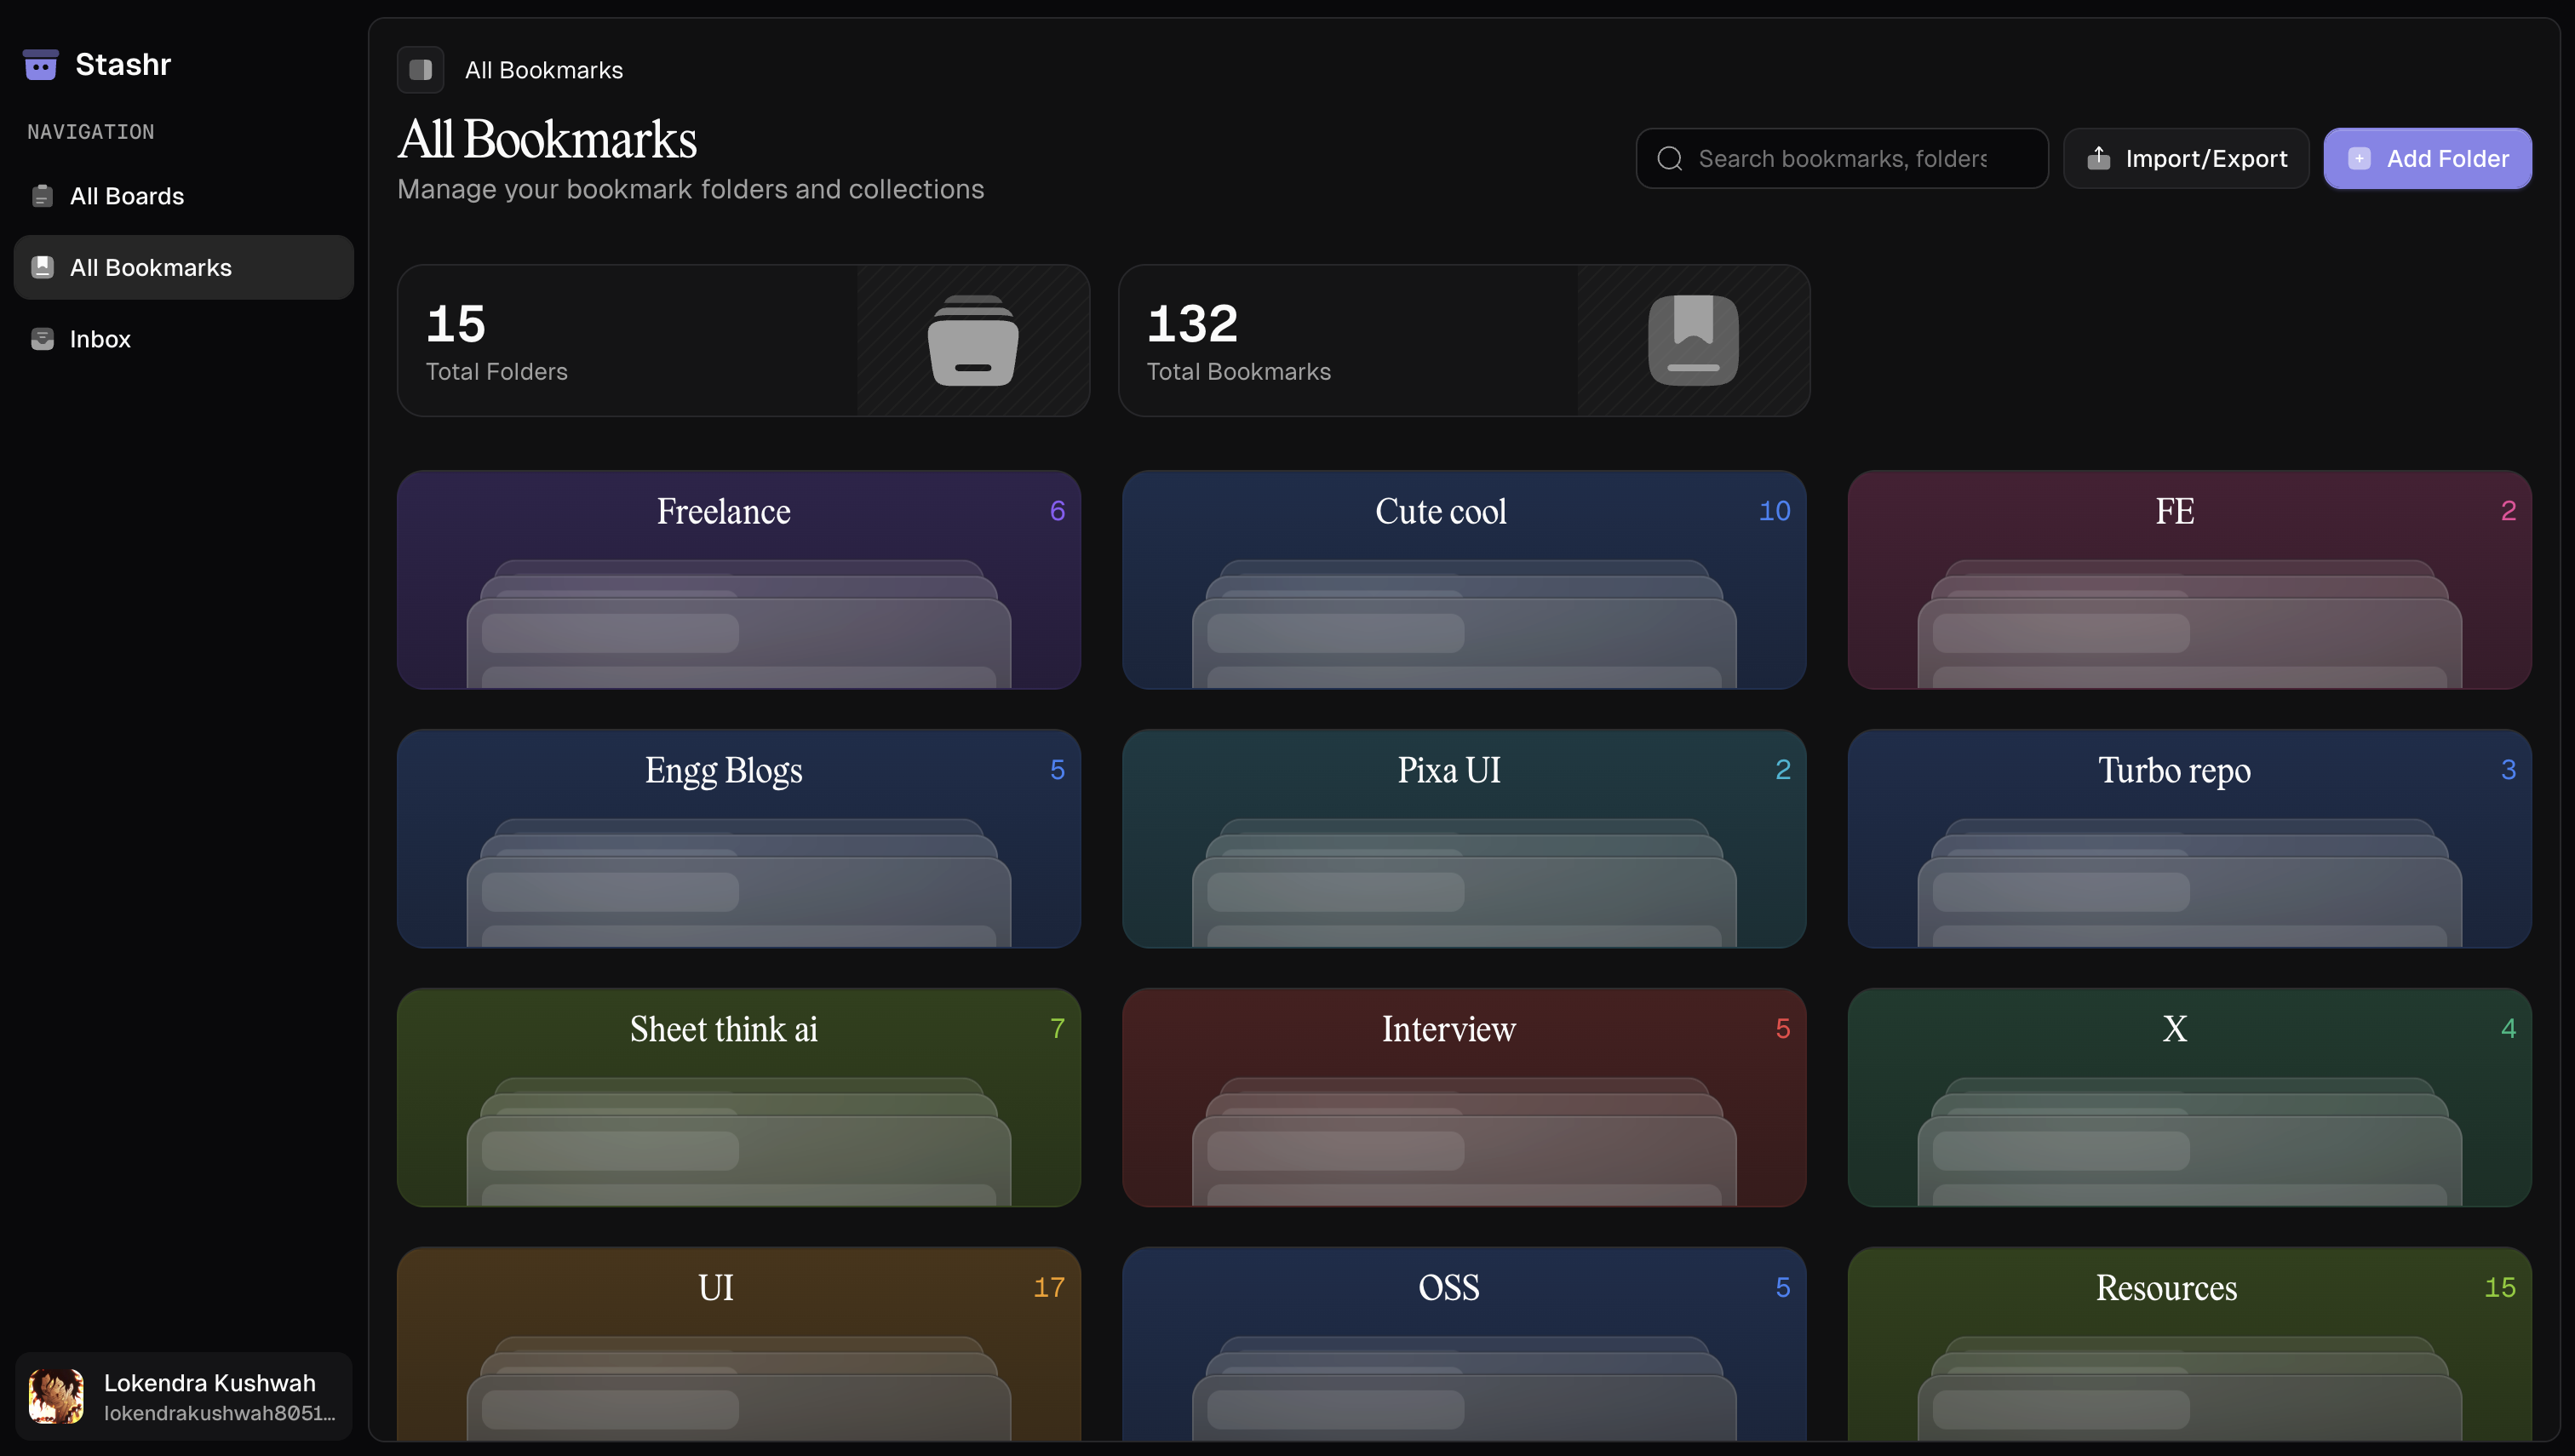Viewport: 2575px width, 1456px height.
Task: Click the All Boards clipboard icon
Action: (x=42, y=196)
